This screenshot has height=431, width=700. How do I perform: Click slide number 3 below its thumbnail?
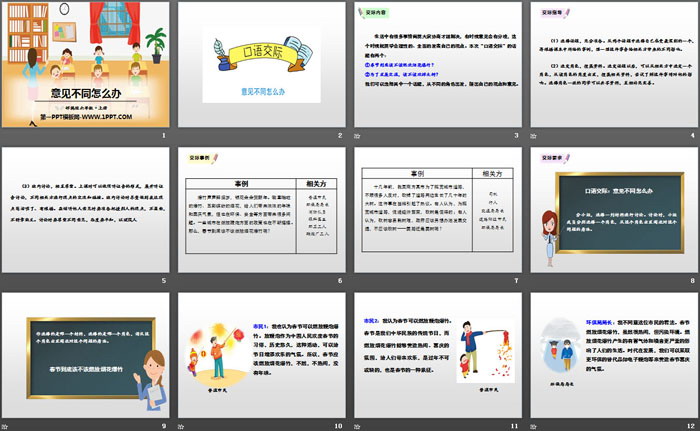pyautogui.click(x=517, y=135)
